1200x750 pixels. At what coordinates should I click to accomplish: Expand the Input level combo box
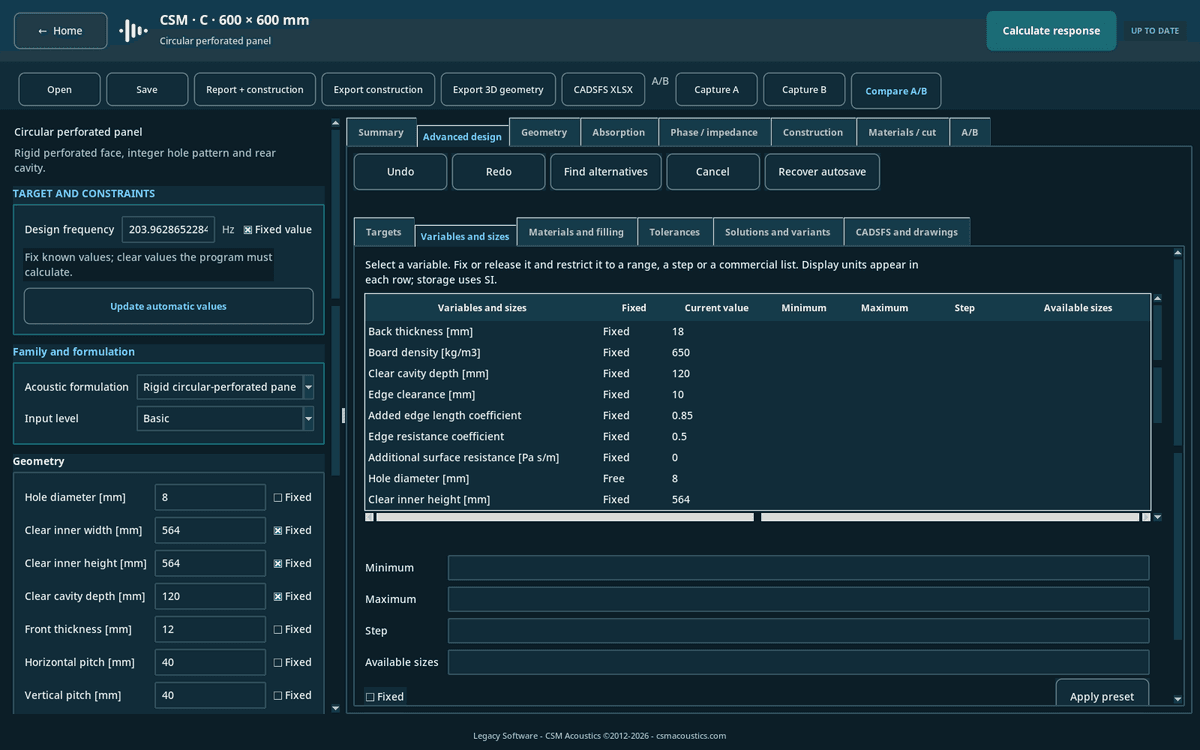coord(308,419)
